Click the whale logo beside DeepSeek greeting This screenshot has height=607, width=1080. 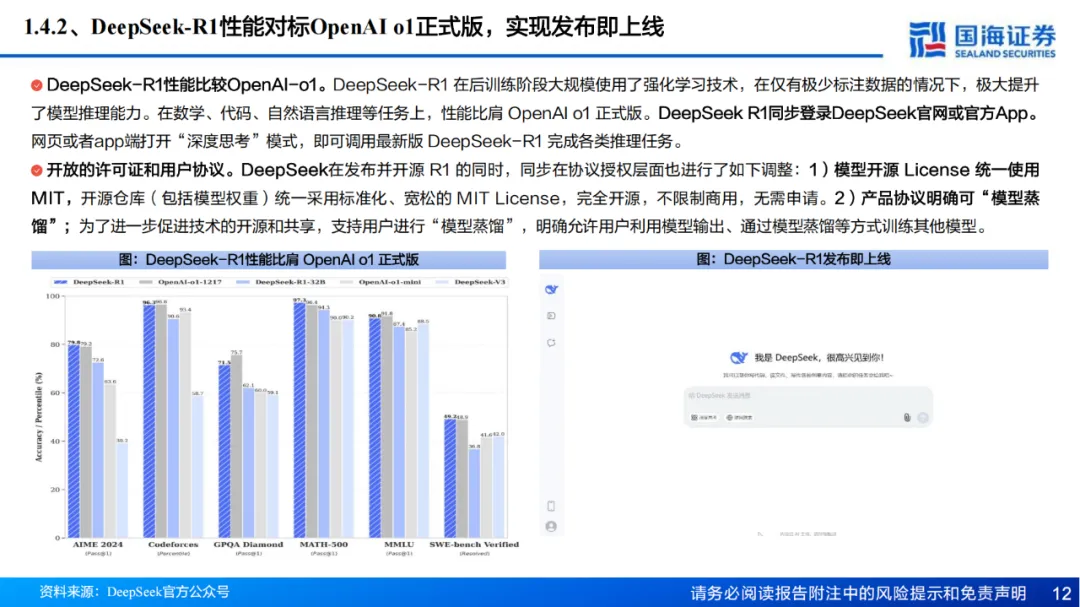(x=738, y=358)
